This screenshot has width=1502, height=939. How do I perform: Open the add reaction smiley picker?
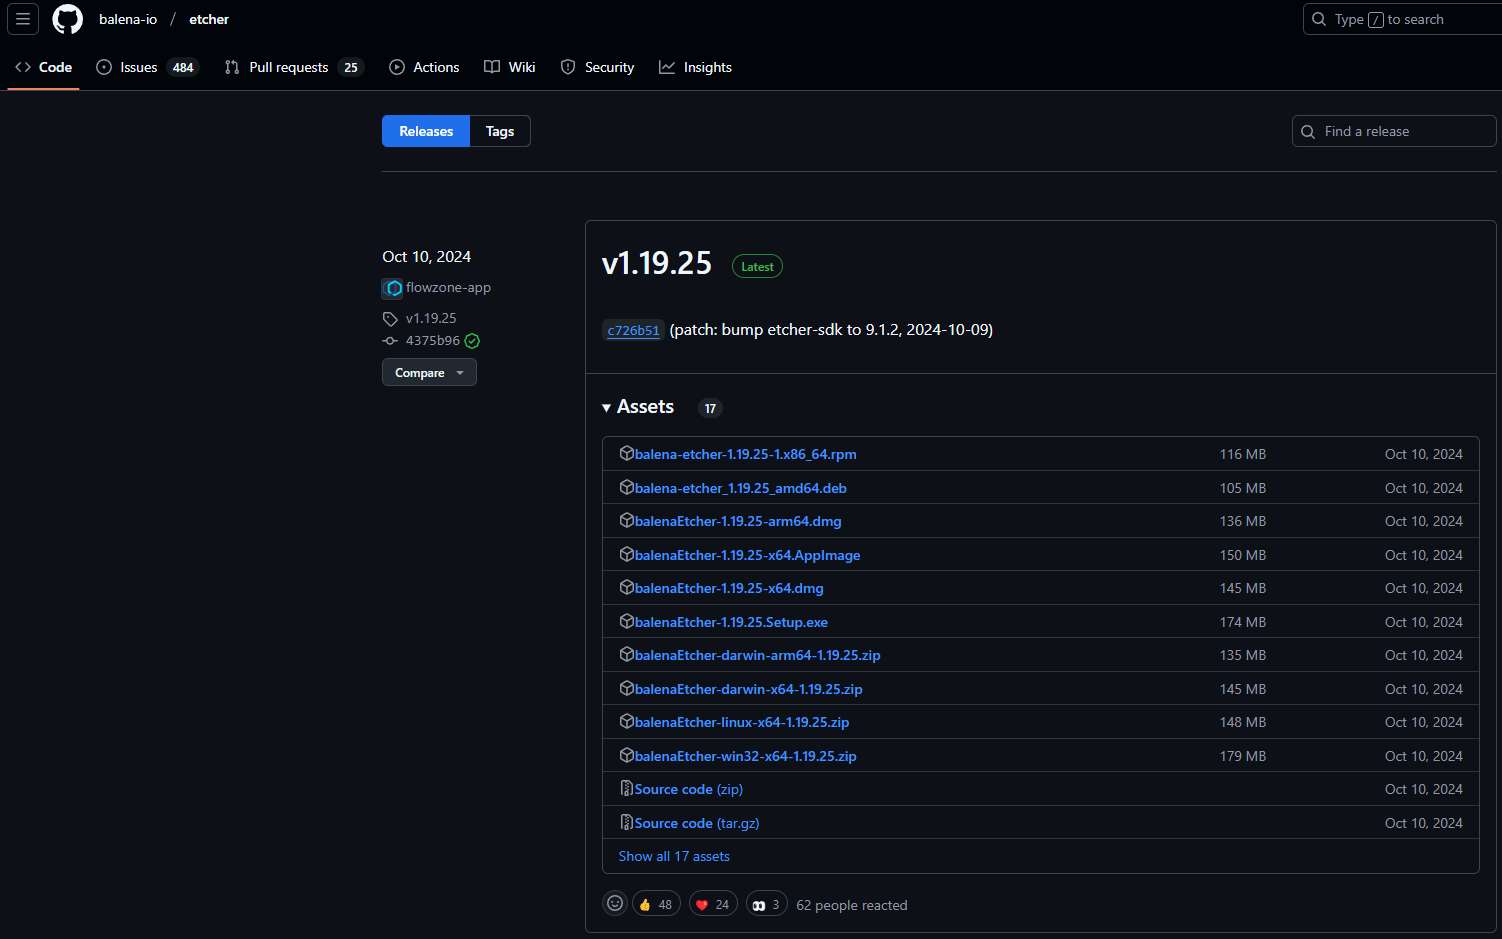pyautogui.click(x=615, y=904)
